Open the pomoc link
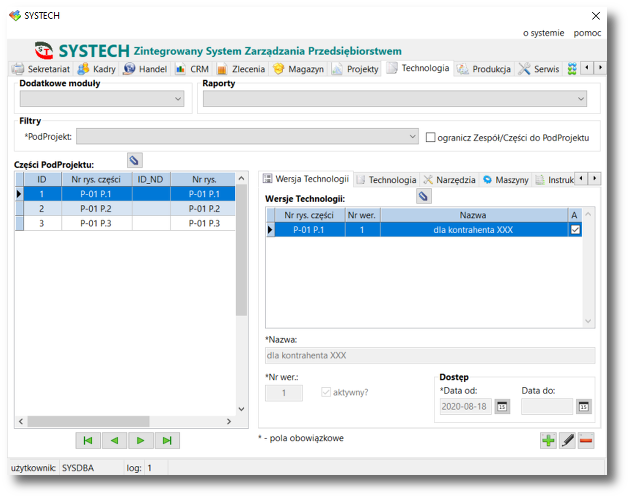 point(587,33)
